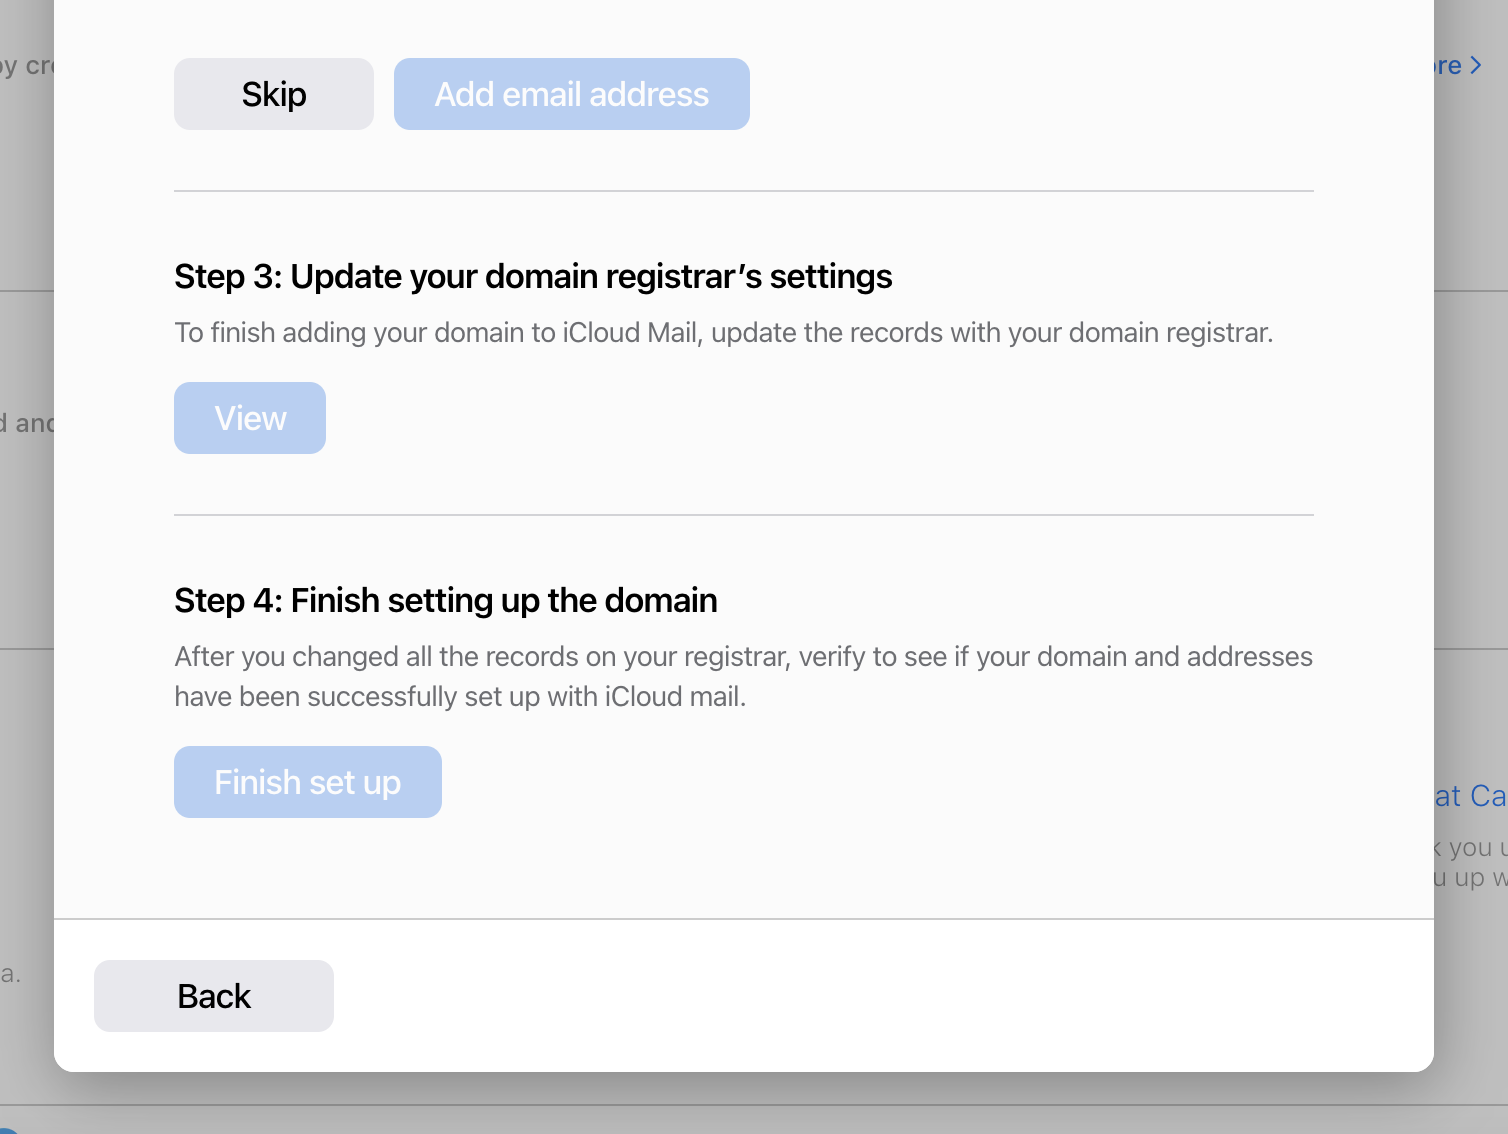Click the 'have been successfully set up' line
The image size is (1508, 1134).
click(x=460, y=696)
